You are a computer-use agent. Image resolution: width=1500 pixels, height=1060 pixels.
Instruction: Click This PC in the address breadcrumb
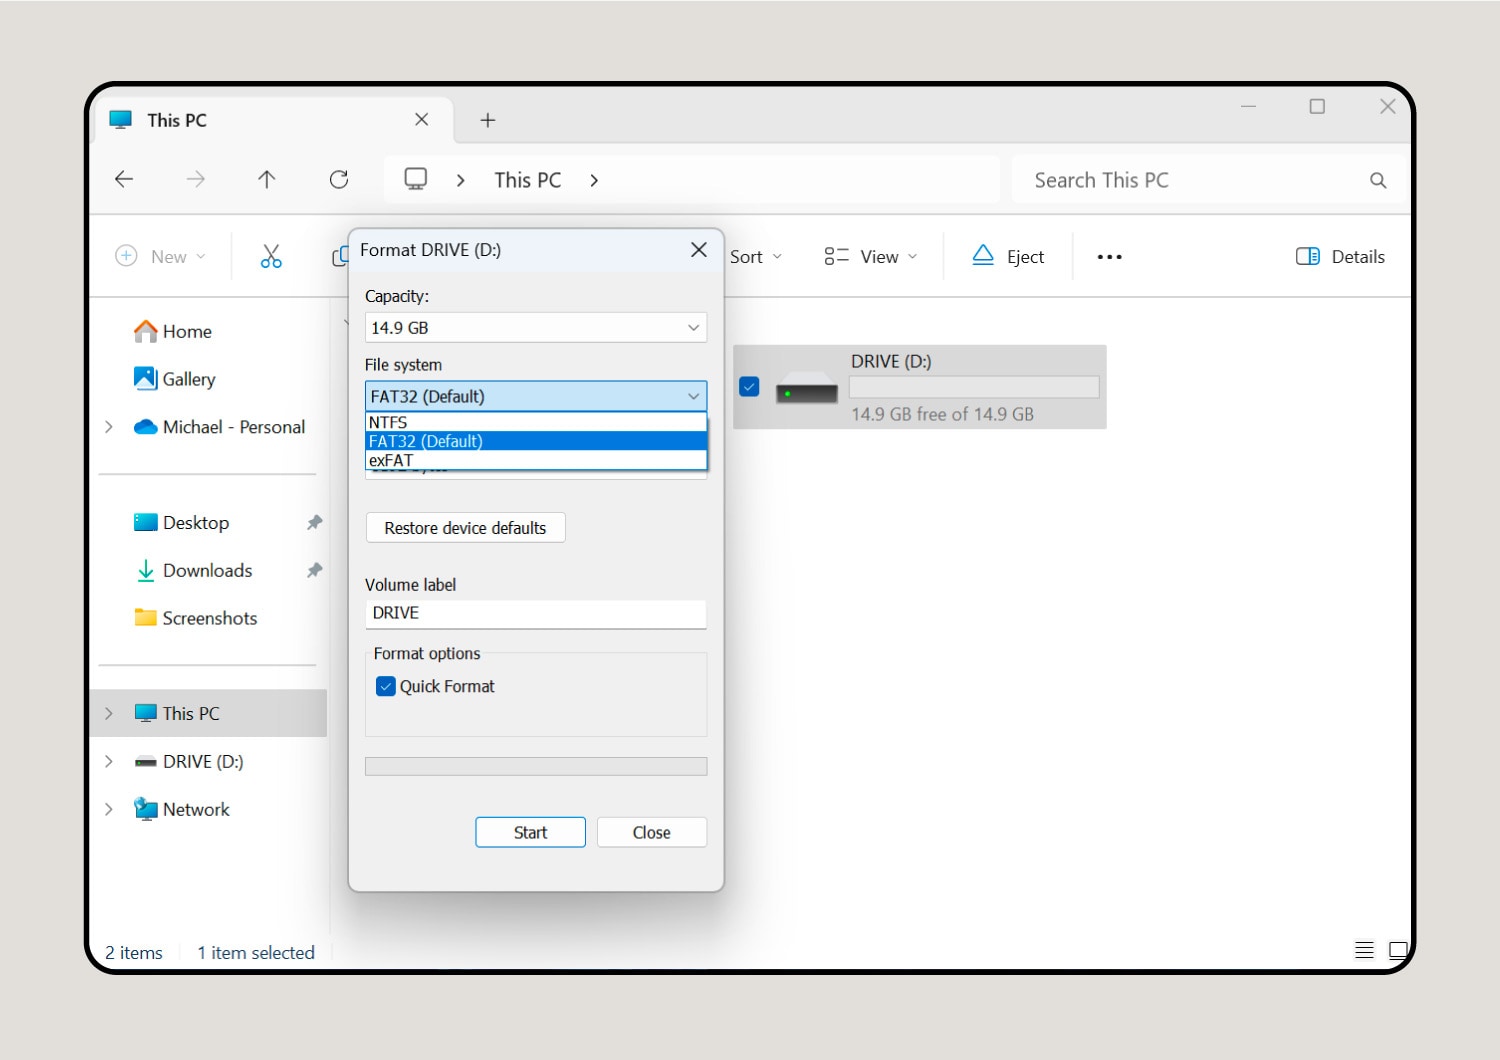[x=528, y=180]
